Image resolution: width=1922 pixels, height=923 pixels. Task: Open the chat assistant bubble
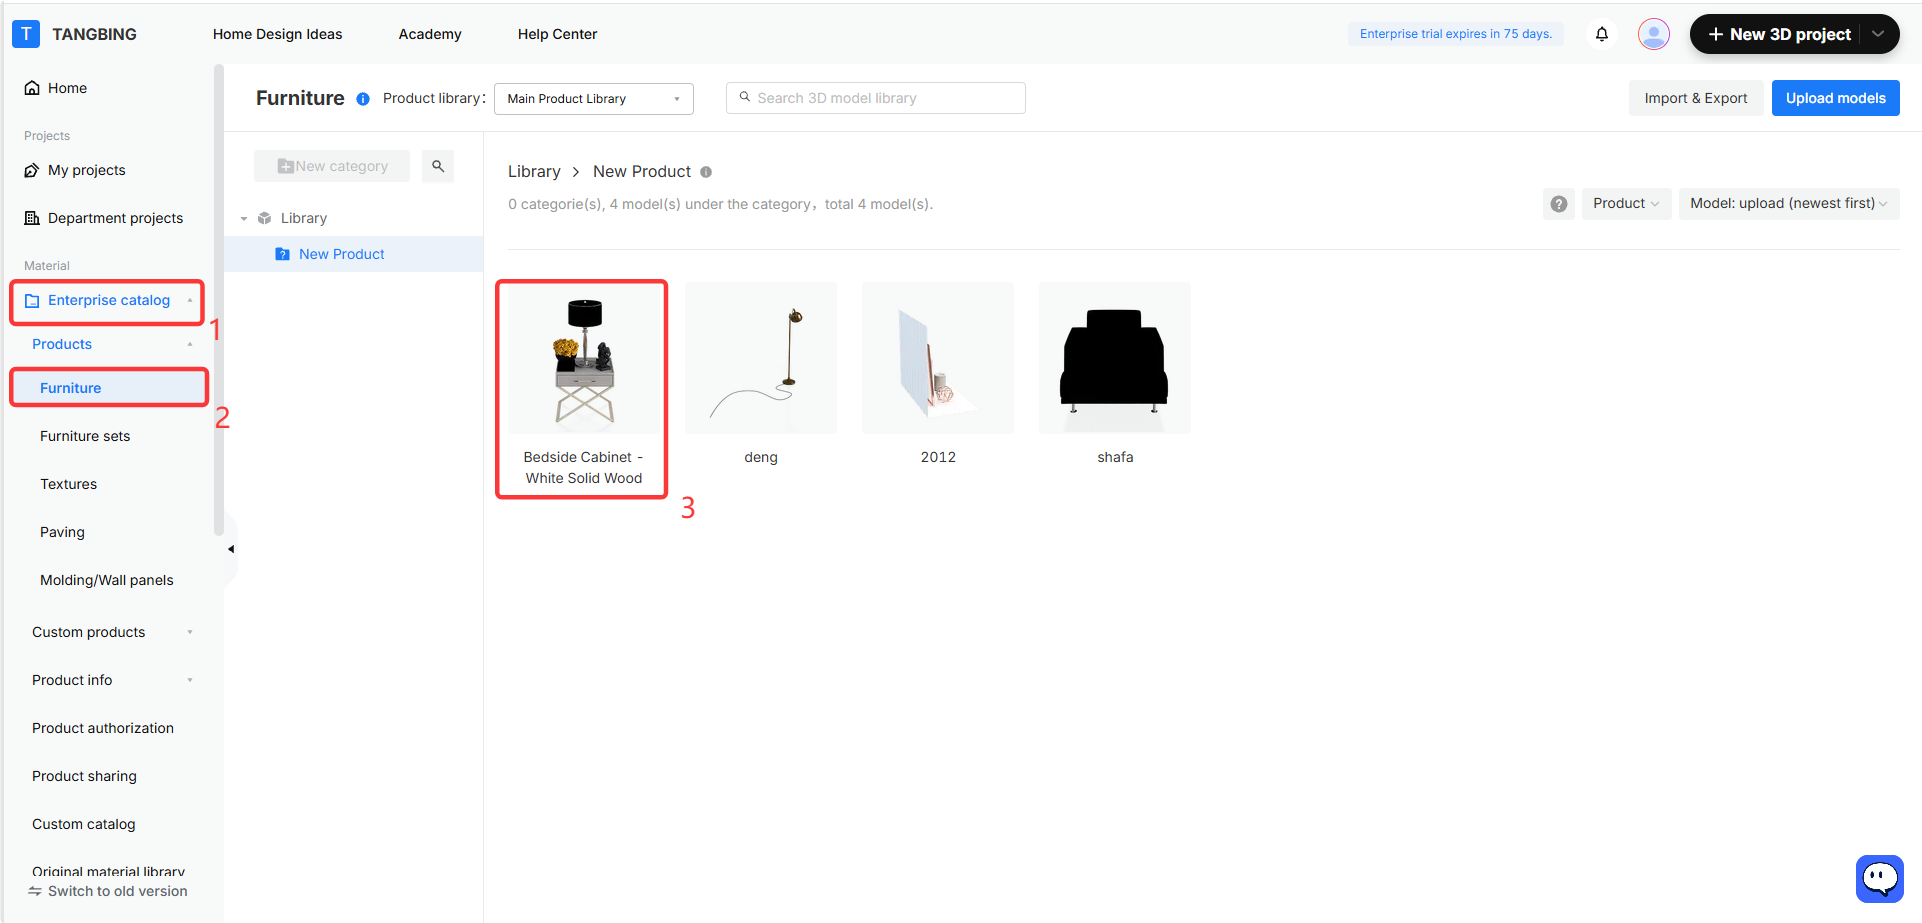1880,879
